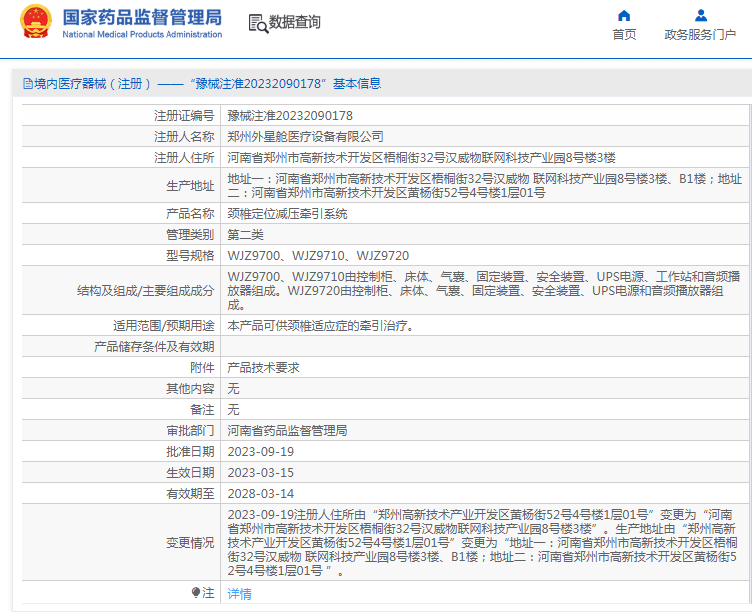Screen dimensions: 752x612
Task: Click approval date 2023-09-19
Action: click(x=260, y=452)
